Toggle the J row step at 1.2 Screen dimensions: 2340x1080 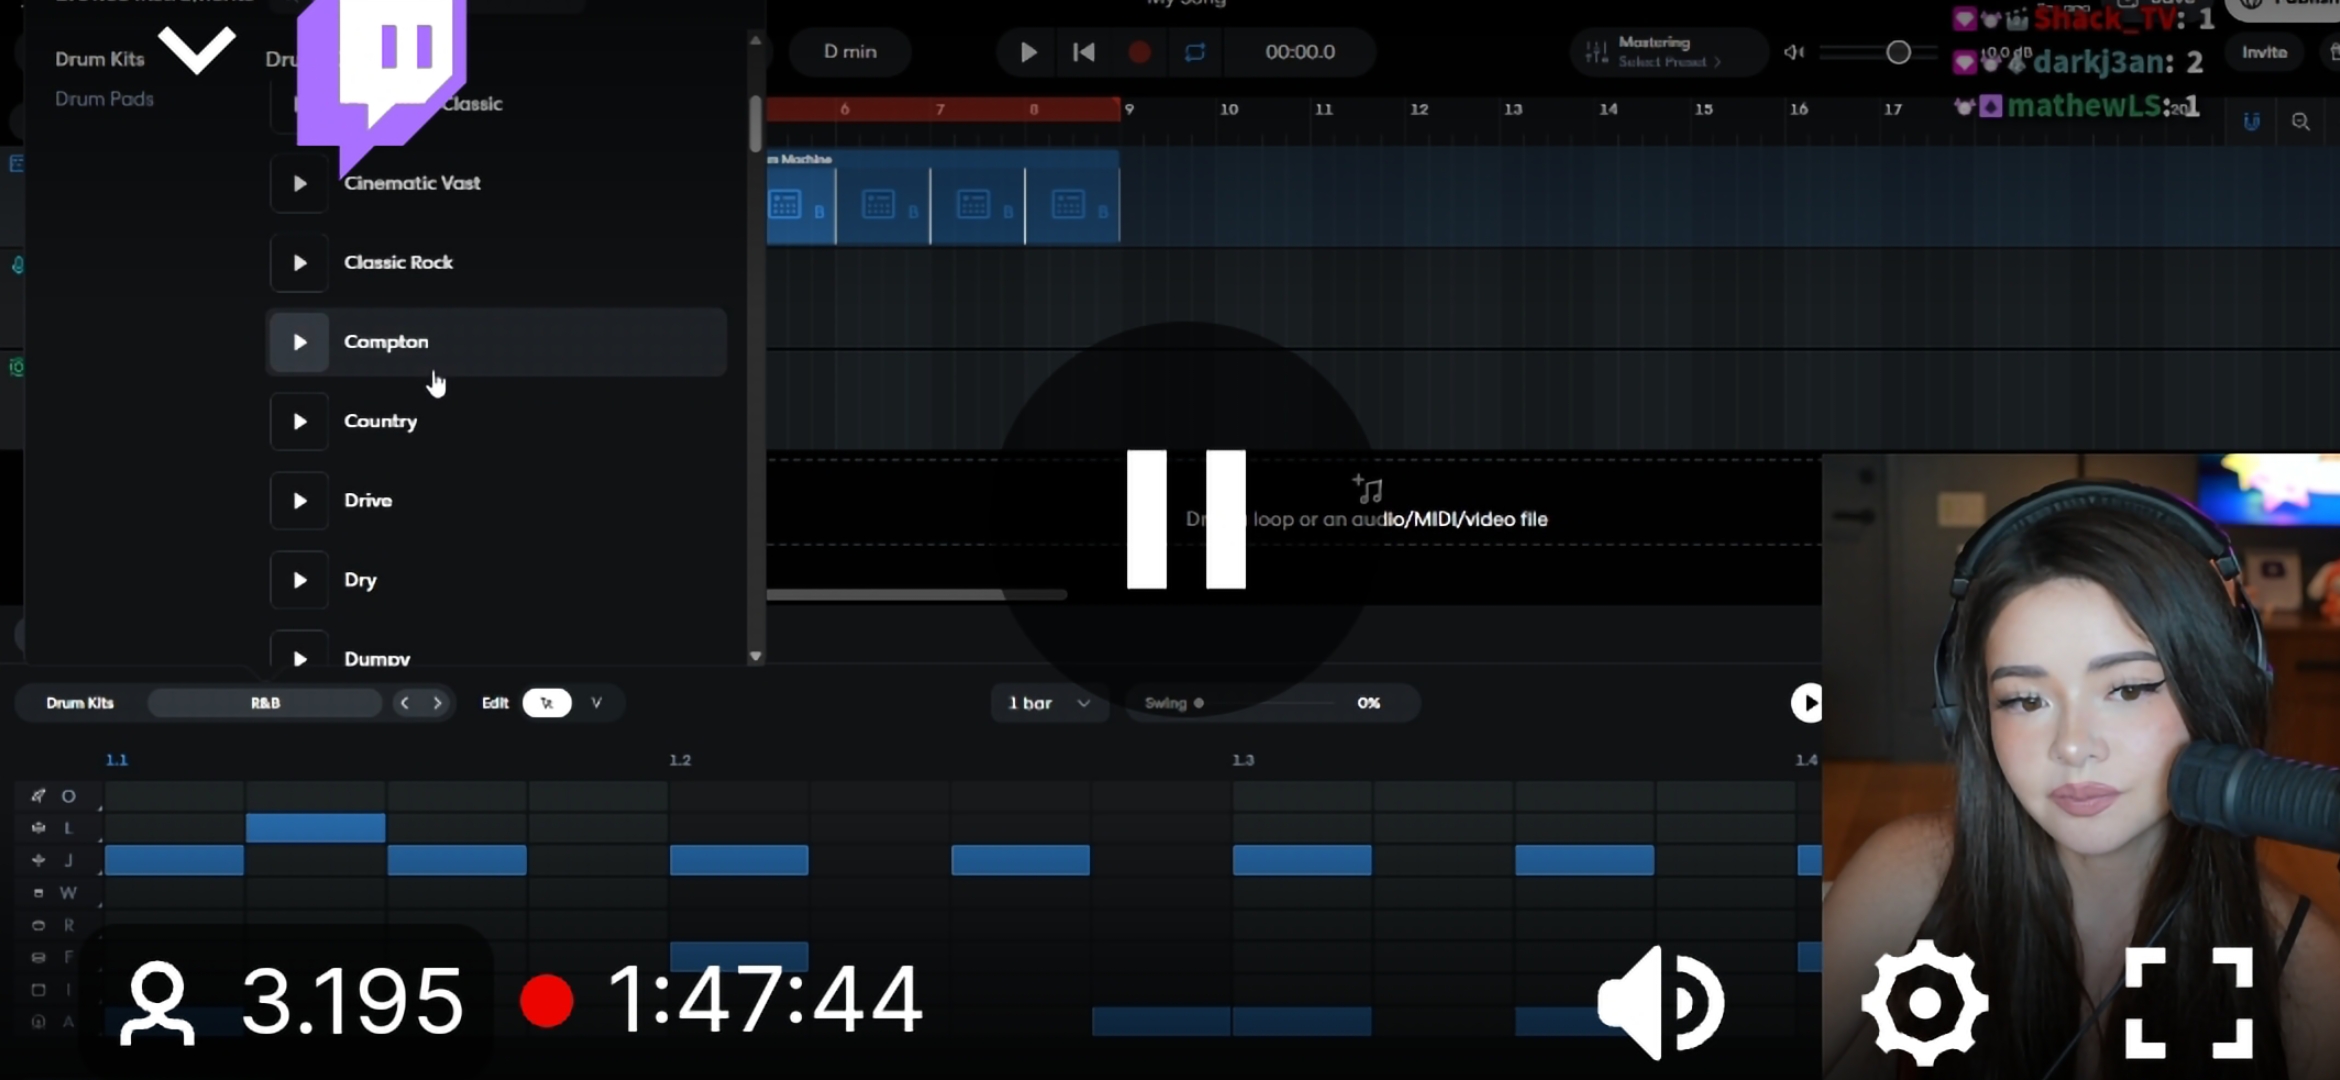[739, 860]
